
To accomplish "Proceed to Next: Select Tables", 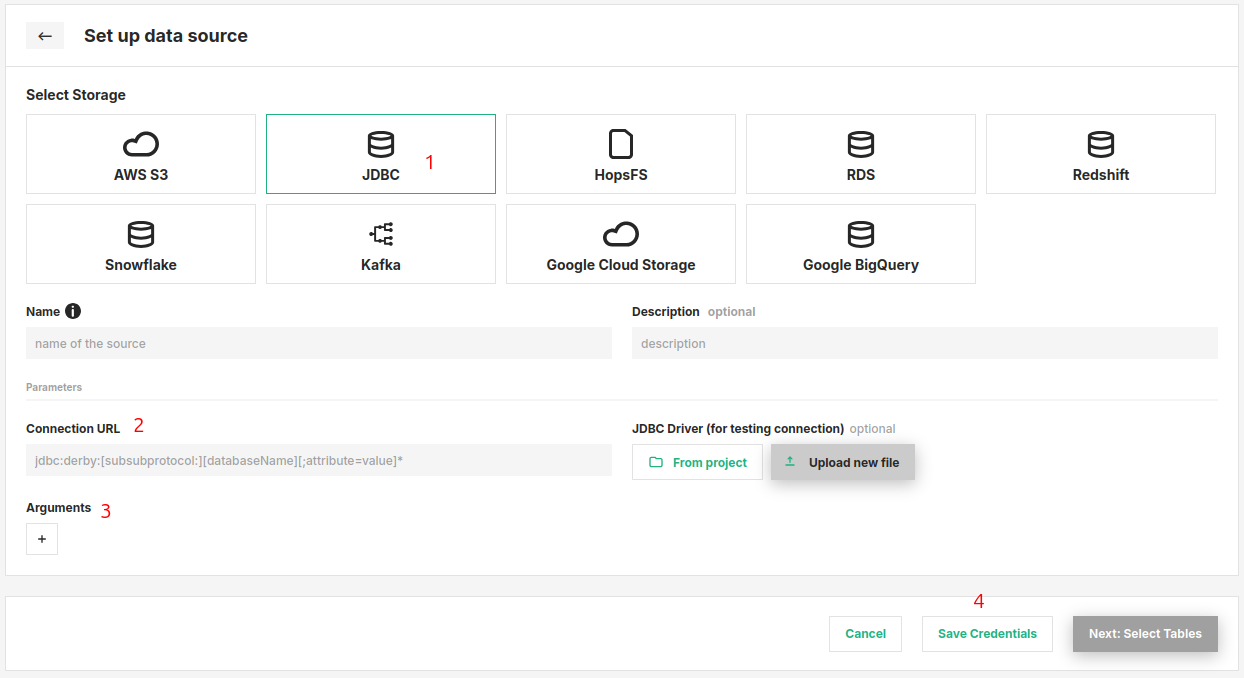I will (1145, 633).
